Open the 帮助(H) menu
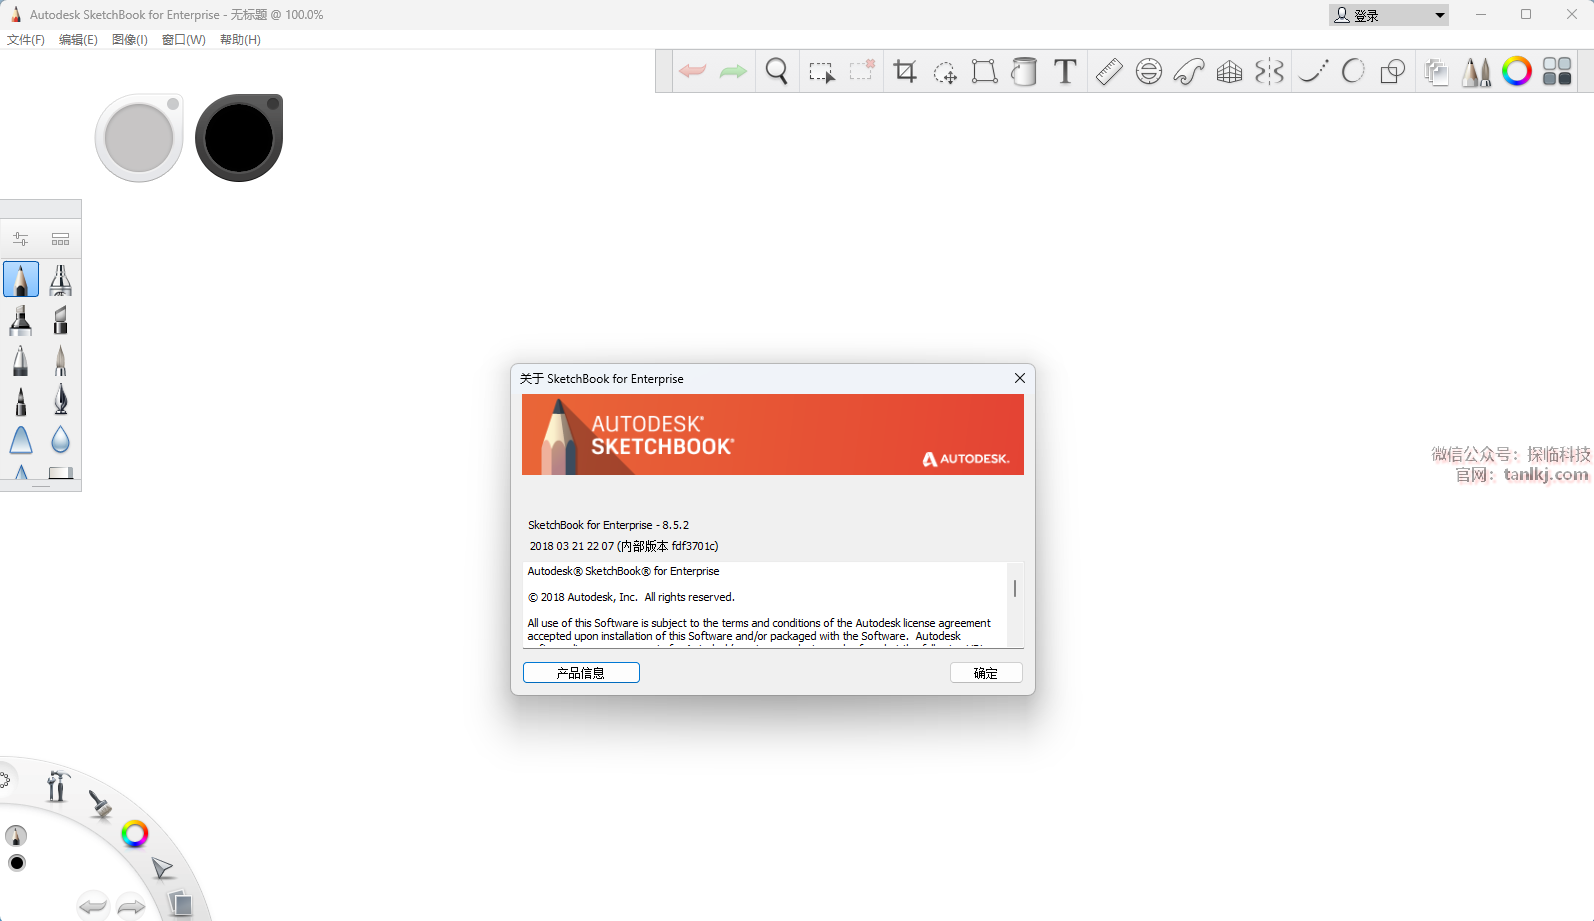The height and width of the screenshot is (921, 1594). (240, 40)
